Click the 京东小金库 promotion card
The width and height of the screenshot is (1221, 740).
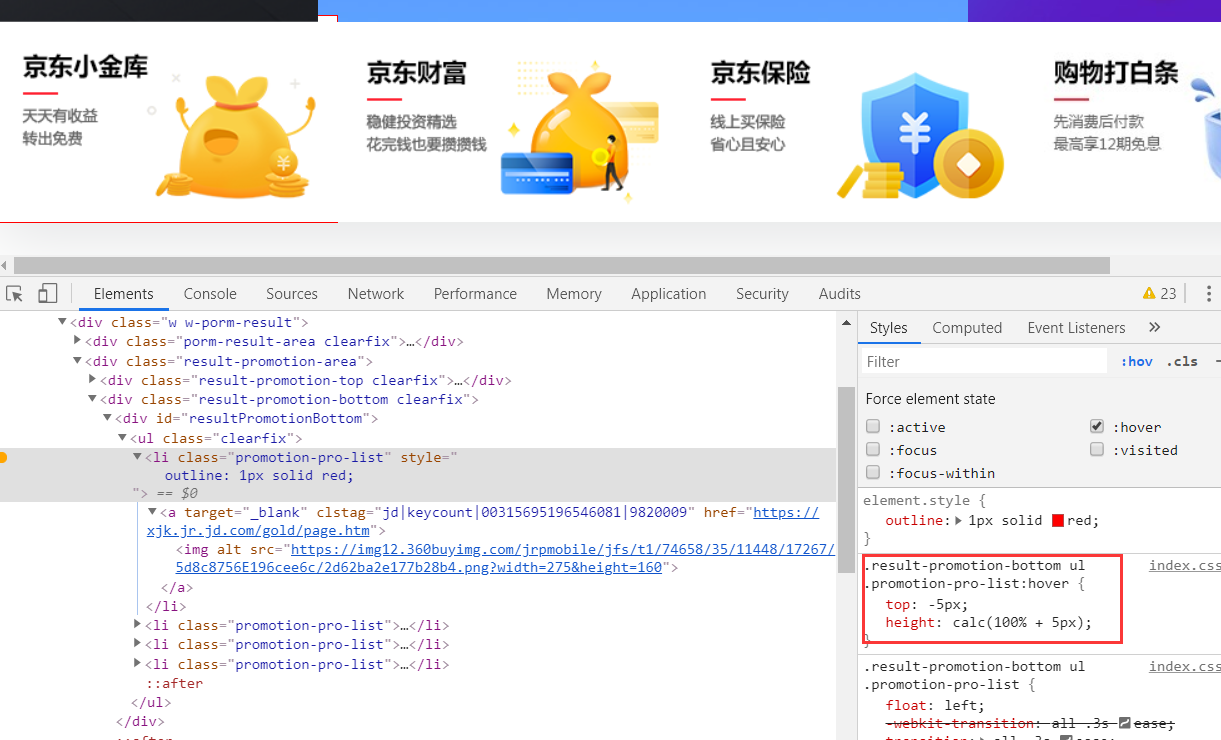tap(168, 122)
